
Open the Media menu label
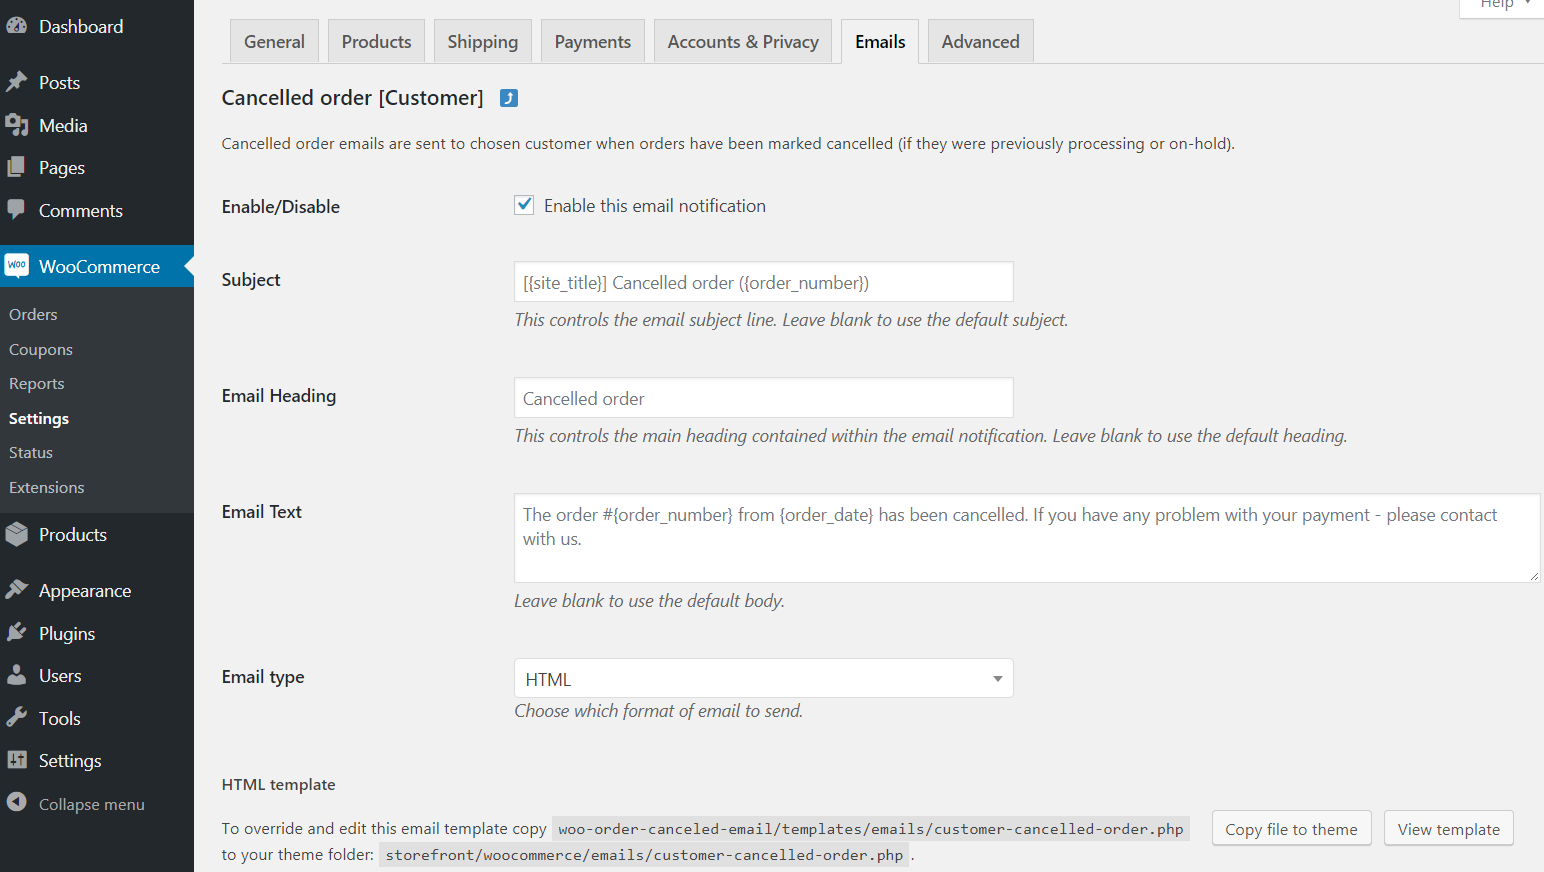[63, 125]
